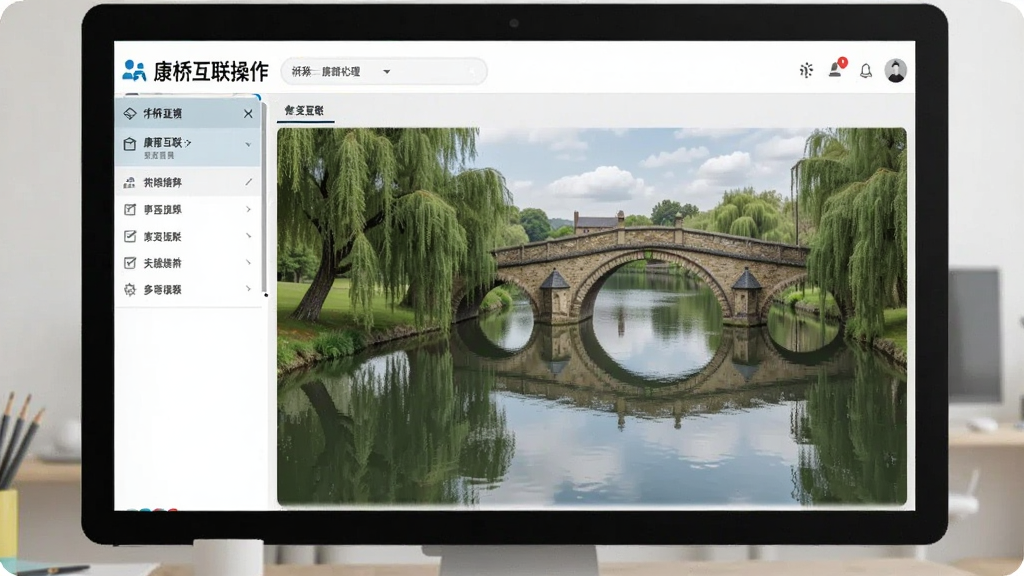Click the team people icon in the sidebar
This screenshot has height=576, width=1024.
pos(130,183)
